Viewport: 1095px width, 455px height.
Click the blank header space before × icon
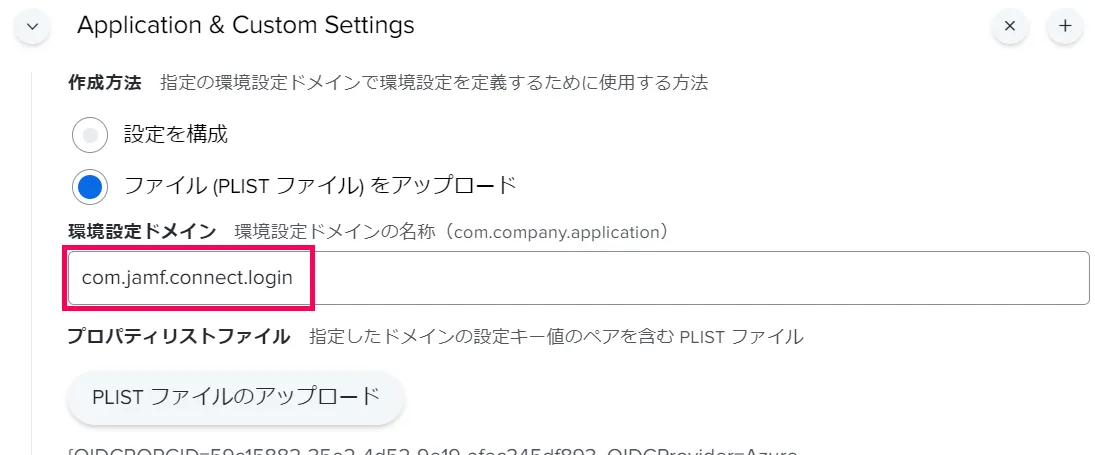pos(700,26)
